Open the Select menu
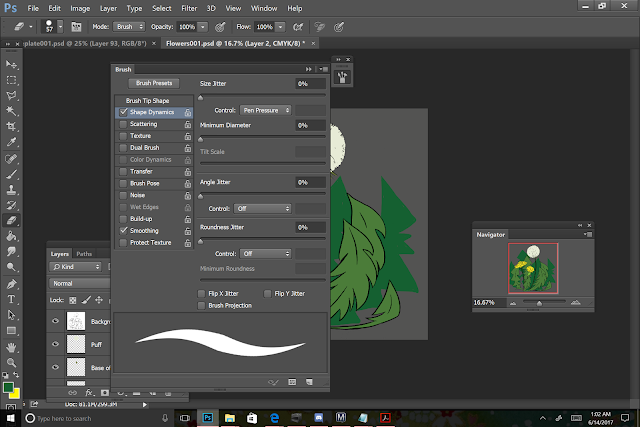 [x=162, y=8]
